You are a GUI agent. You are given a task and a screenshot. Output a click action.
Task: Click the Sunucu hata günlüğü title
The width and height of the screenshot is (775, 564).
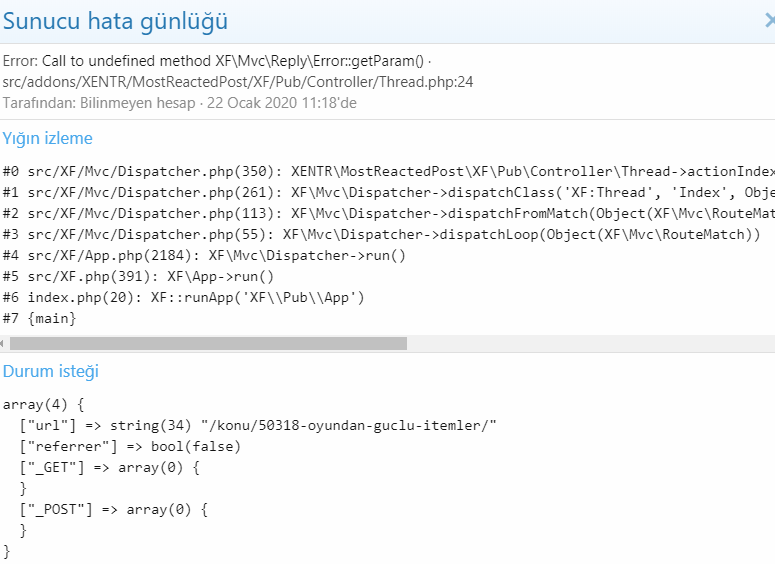pyautogui.click(x=115, y=21)
